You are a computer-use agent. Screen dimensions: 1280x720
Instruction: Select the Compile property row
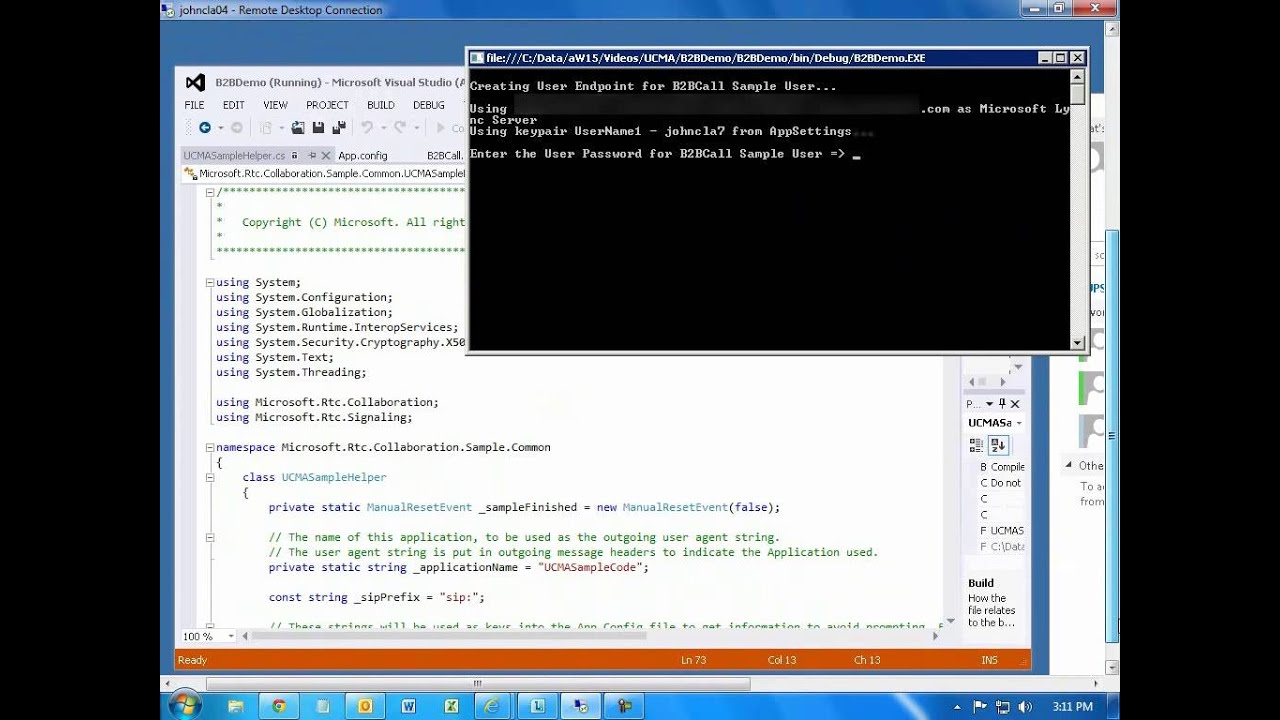(1002, 467)
